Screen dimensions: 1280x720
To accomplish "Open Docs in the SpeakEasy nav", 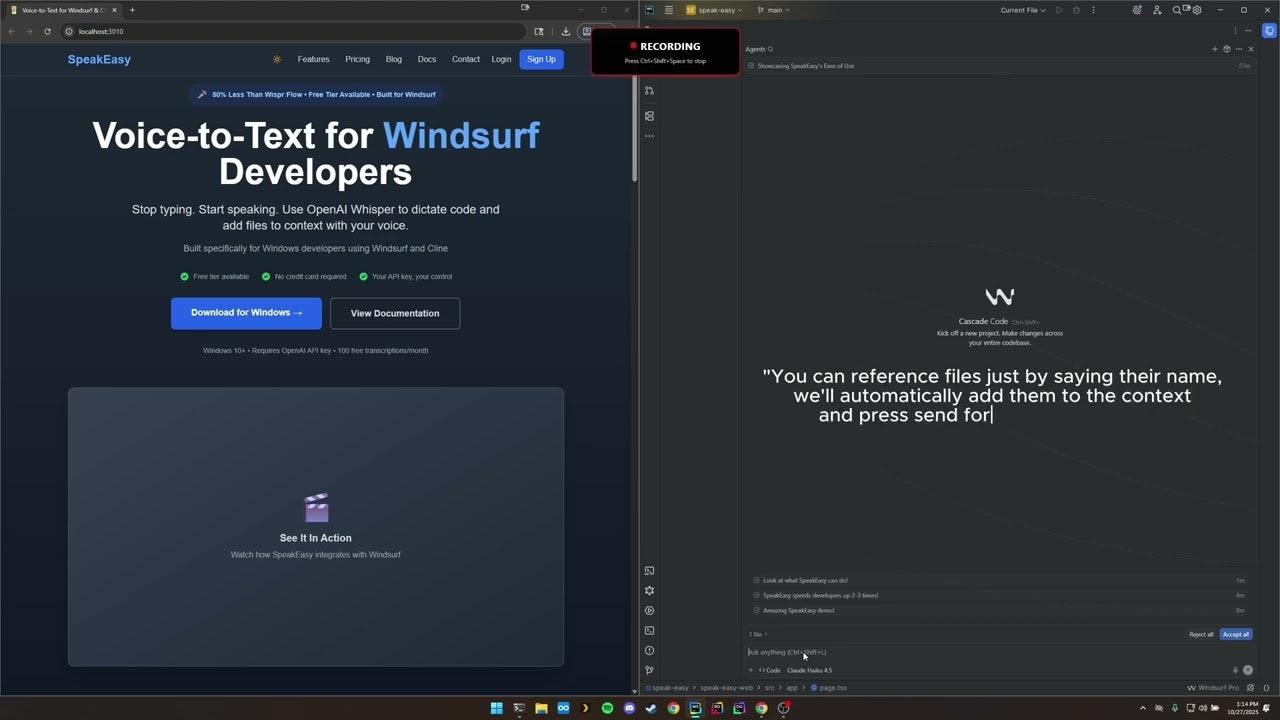I will (x=427, y=59).
